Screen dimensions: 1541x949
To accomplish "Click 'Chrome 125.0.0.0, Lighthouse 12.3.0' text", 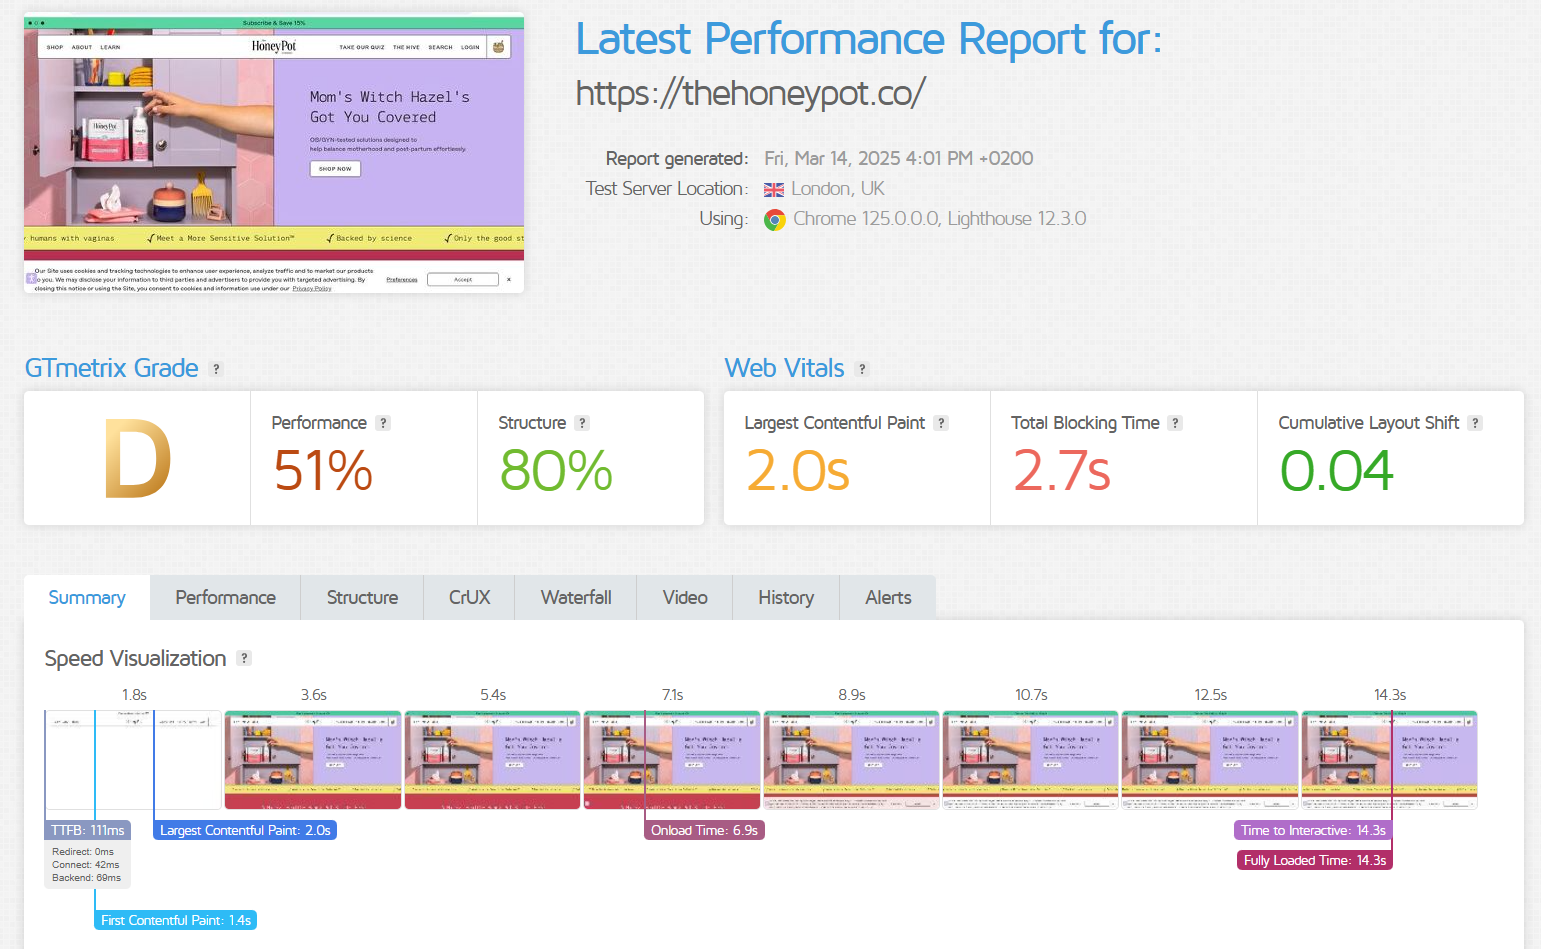I will (x=940, y=219).
